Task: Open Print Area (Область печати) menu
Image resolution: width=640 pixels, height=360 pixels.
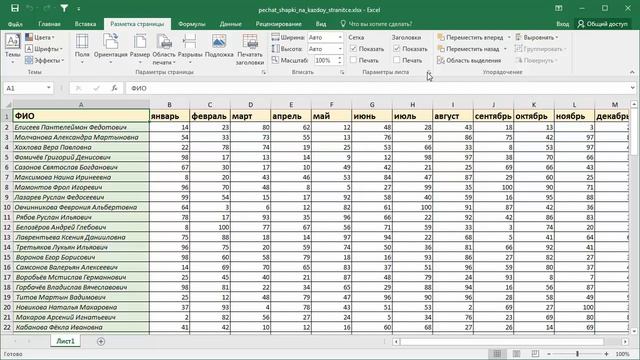Action: [164, 49]
